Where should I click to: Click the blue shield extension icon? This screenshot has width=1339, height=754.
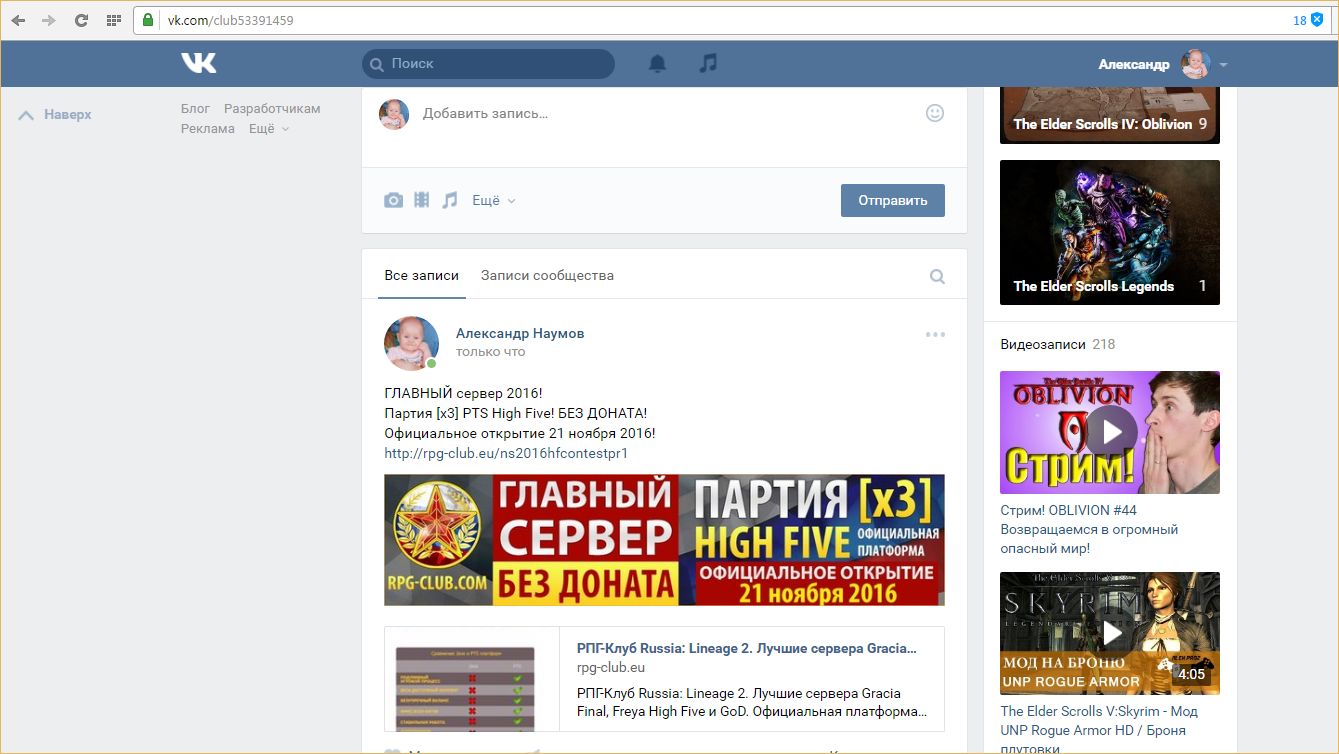click(x=1318, y=20)
